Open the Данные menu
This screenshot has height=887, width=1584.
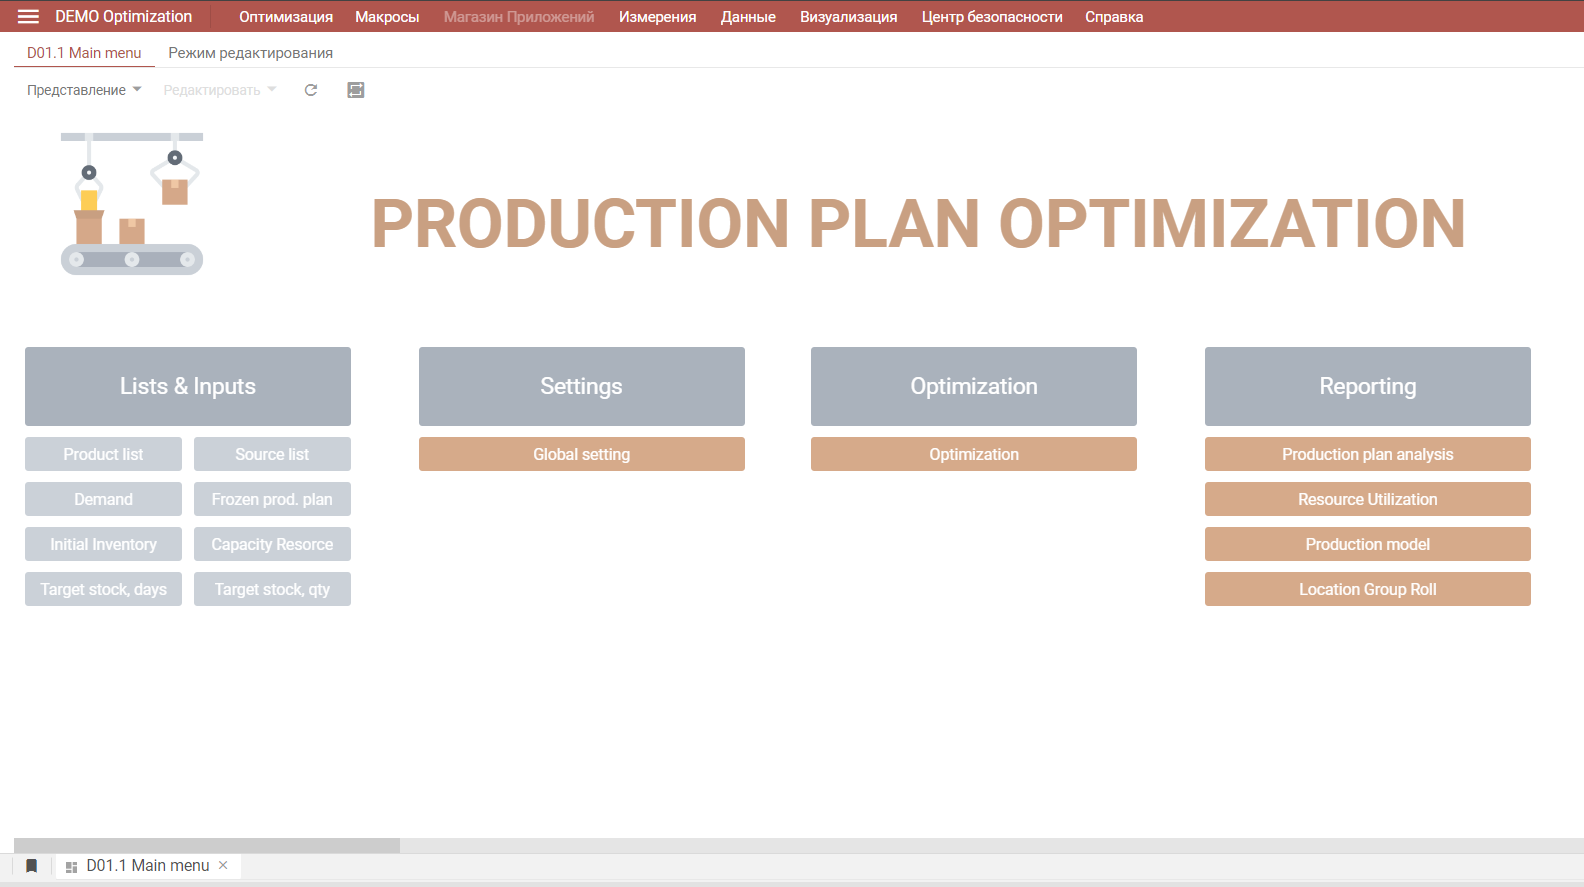pyautogui.click(x=748, y=17)
